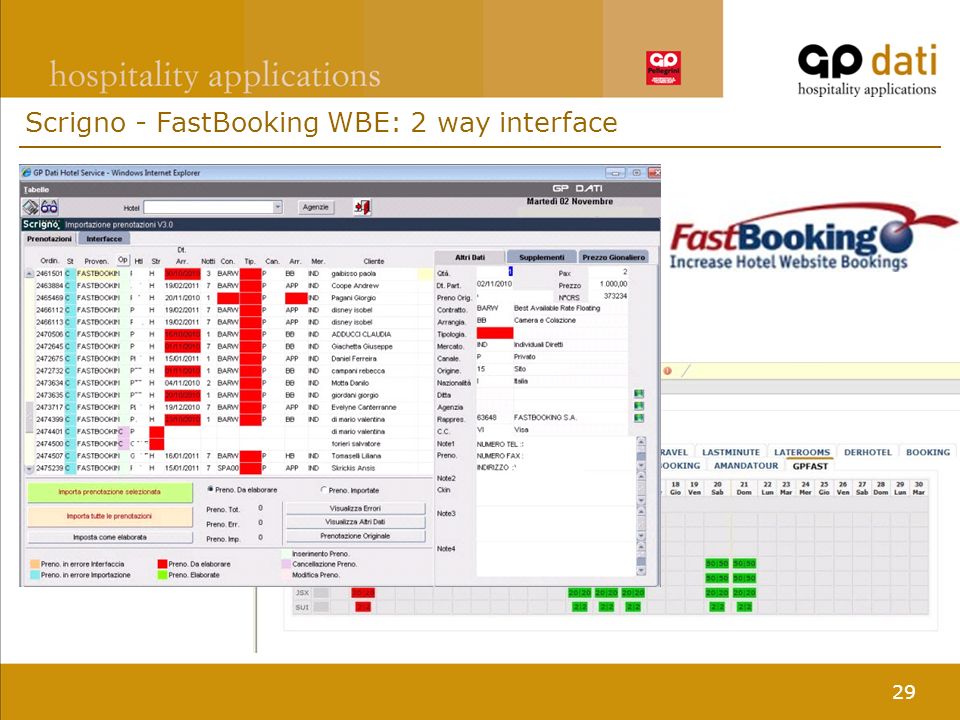This screenshot has height=720, width=960.
Task: Click the Note4 box scroll-down arrow
Action: coord(641,571)
